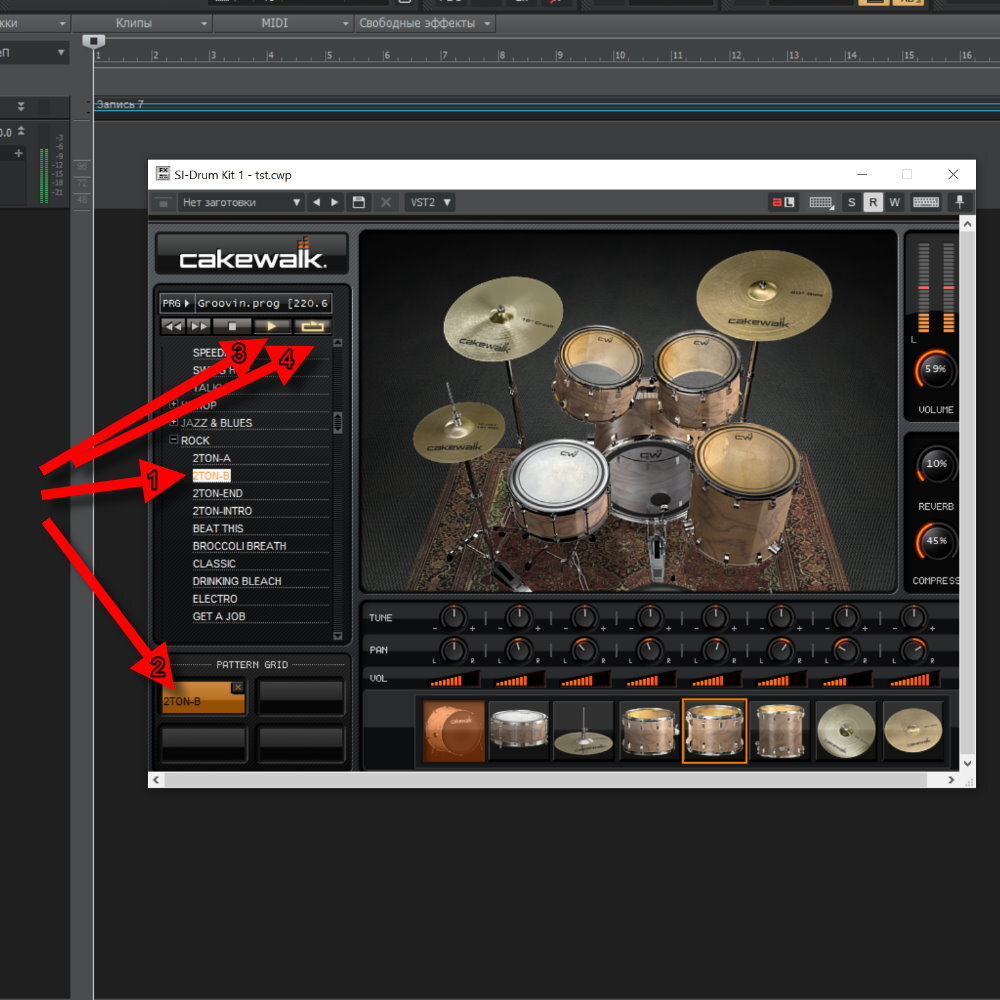
Task: Click the timeline ruler at measure 8
Action: coord(502,55)
